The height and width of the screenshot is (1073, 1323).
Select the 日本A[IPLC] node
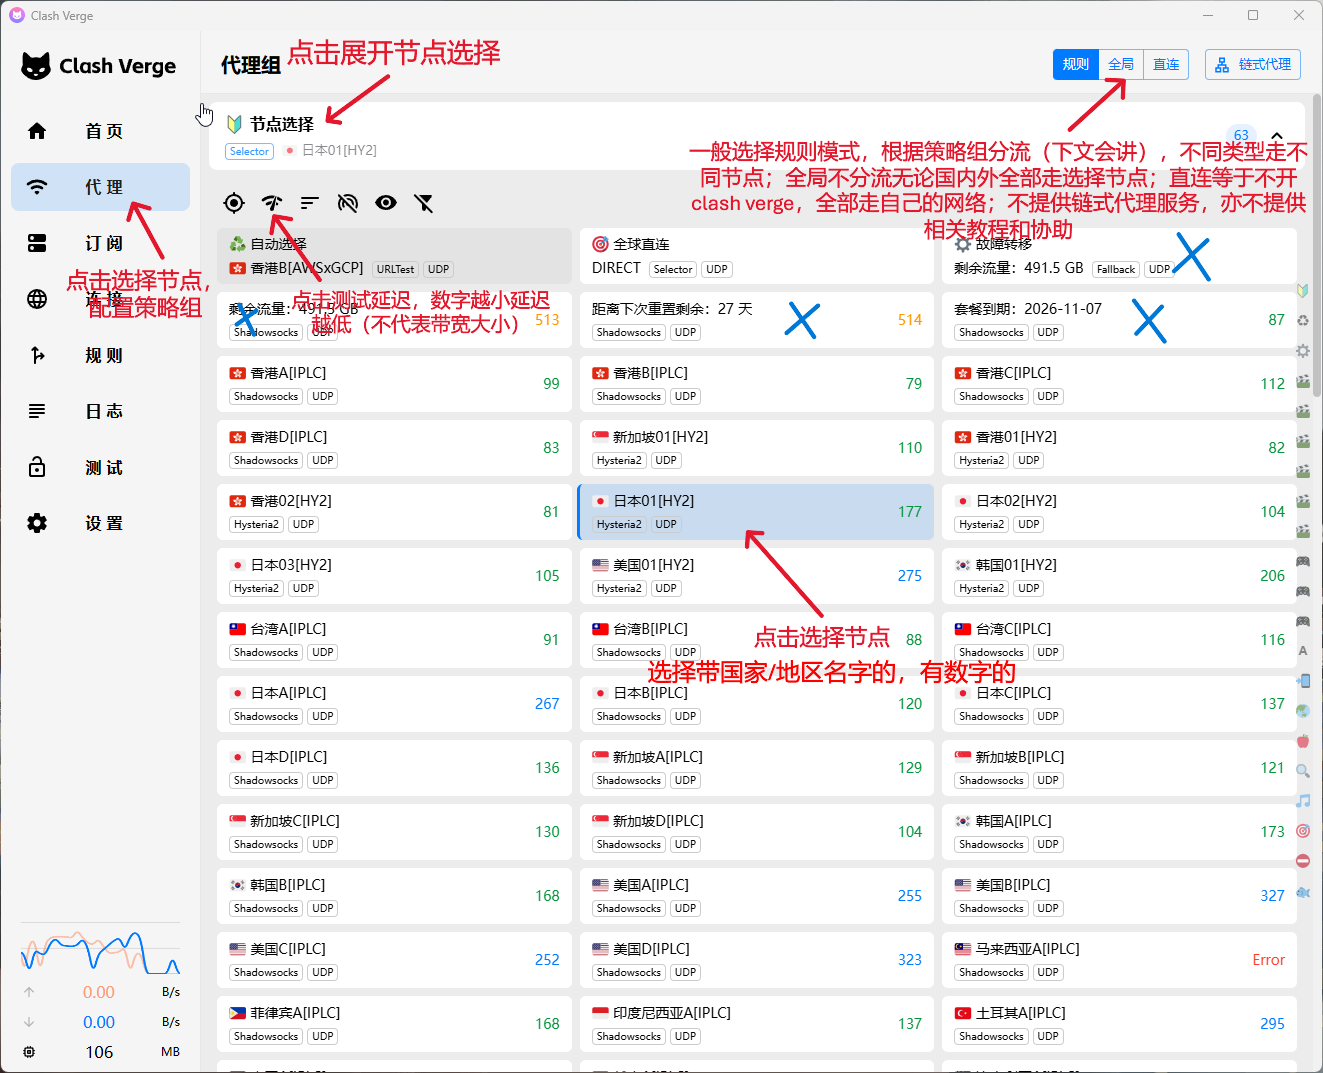click(x=394, y=704)
